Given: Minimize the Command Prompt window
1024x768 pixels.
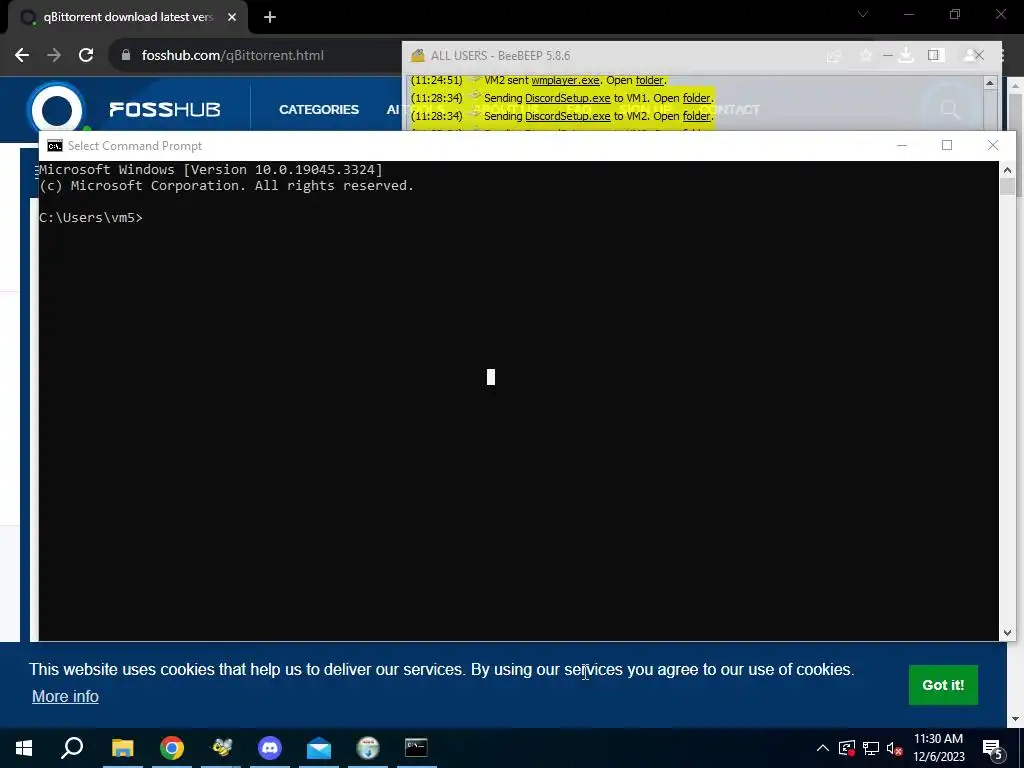Looking at the screenshot, I should (902, 145).
